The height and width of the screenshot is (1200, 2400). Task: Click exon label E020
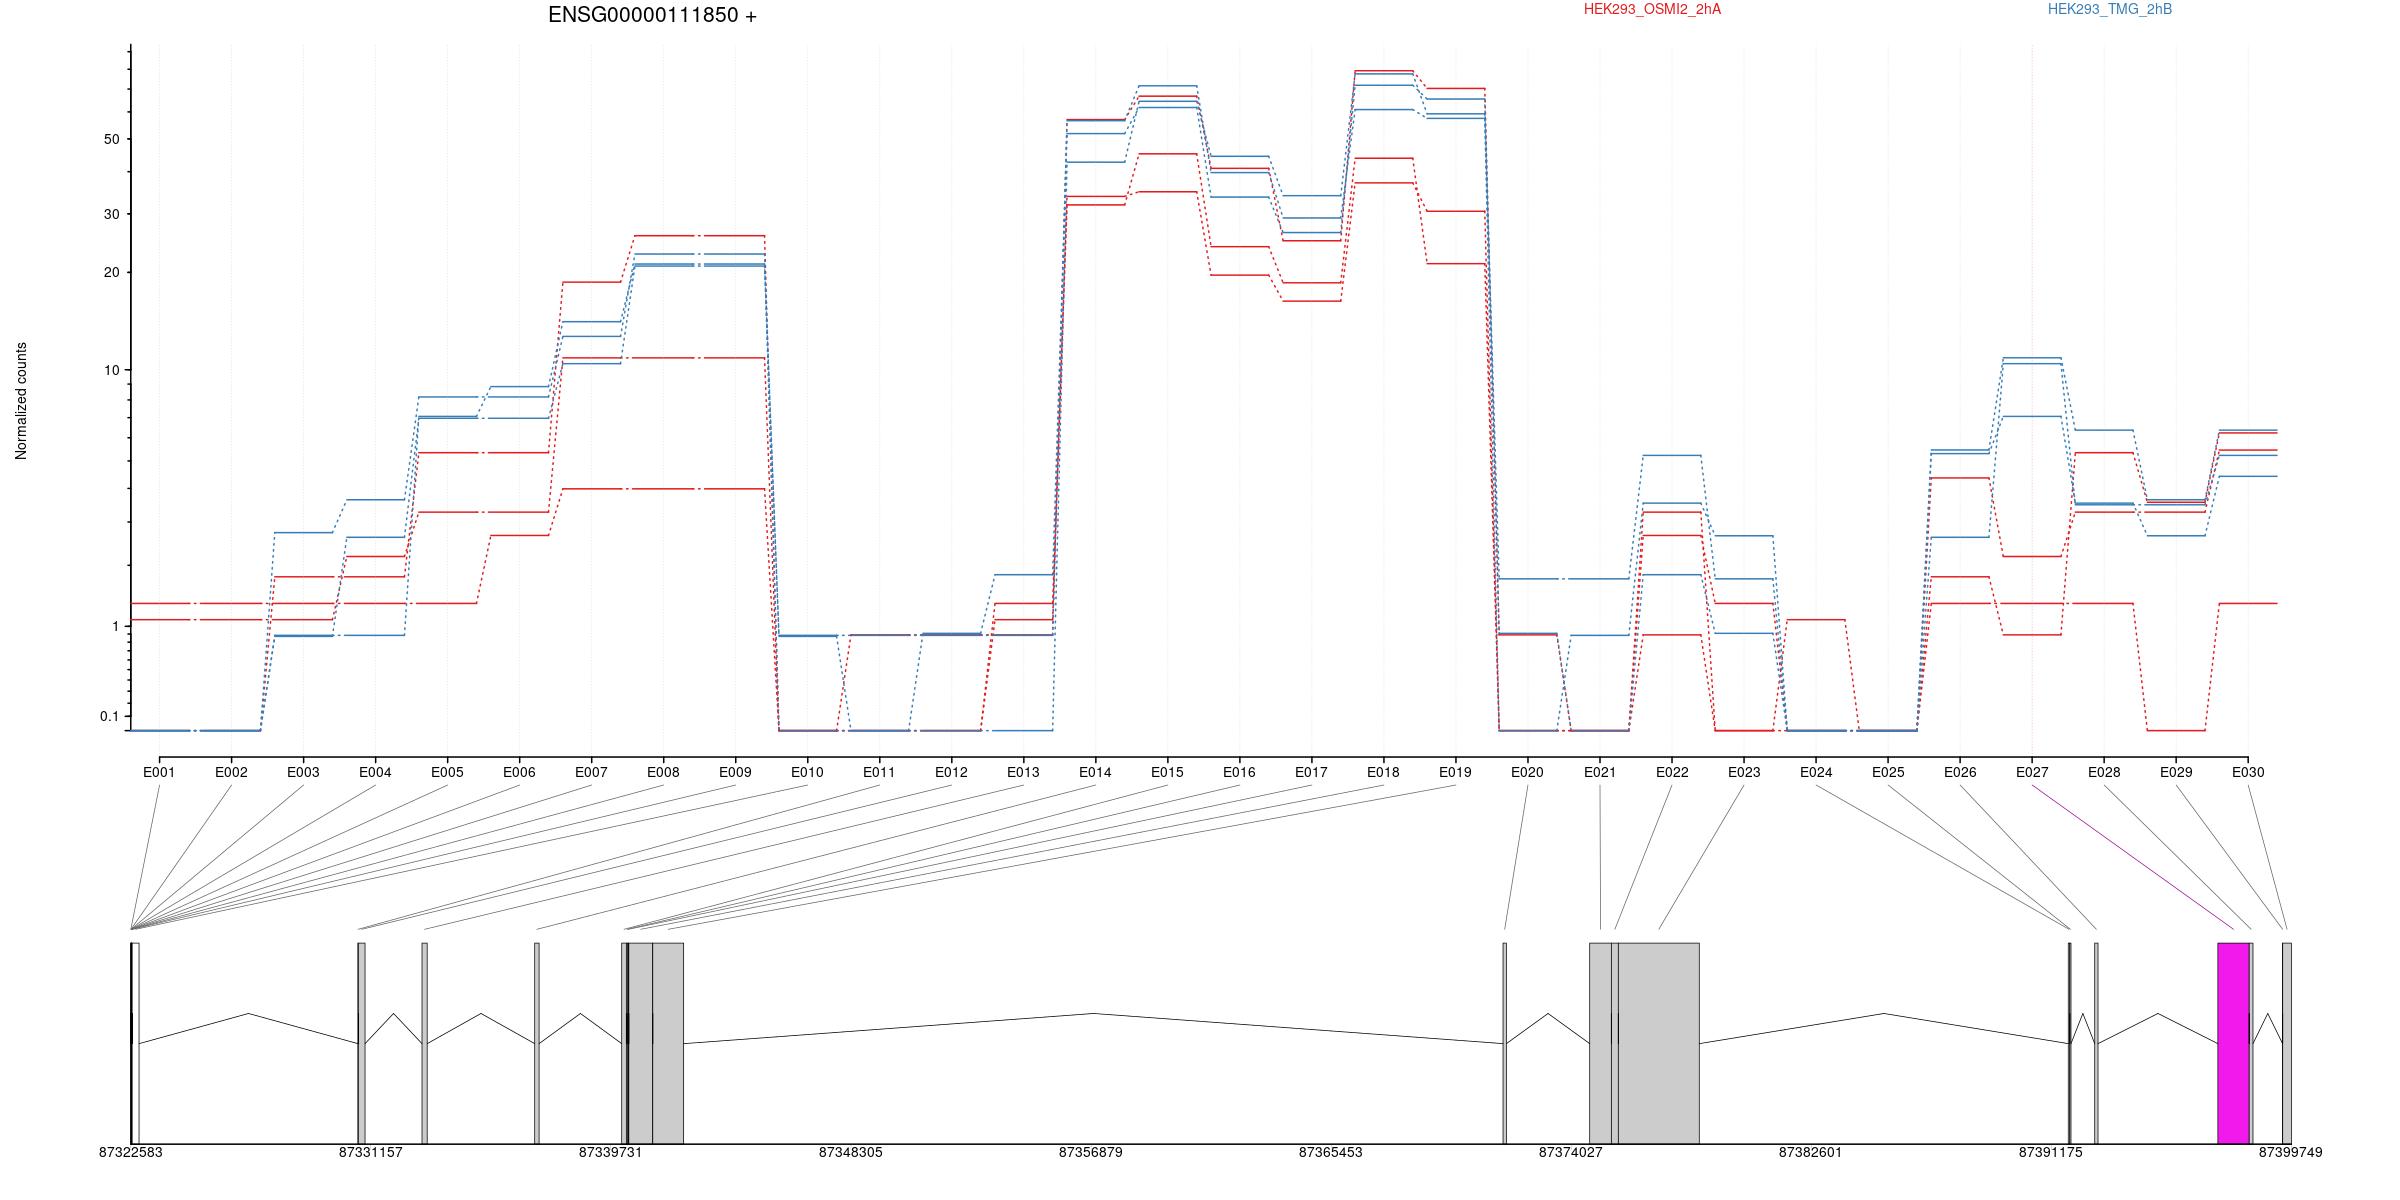[1527, 772]
